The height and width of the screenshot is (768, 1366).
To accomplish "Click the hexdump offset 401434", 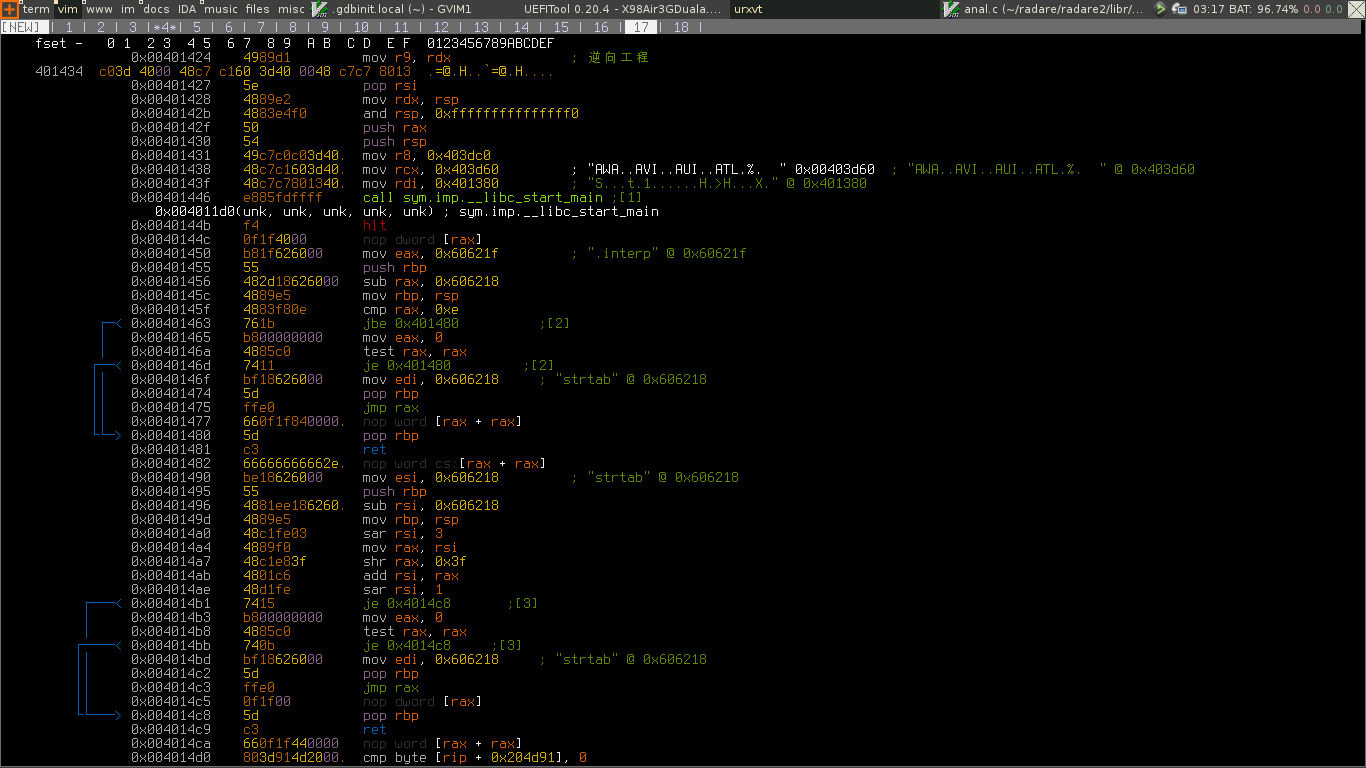I will (x=59, y=72).
